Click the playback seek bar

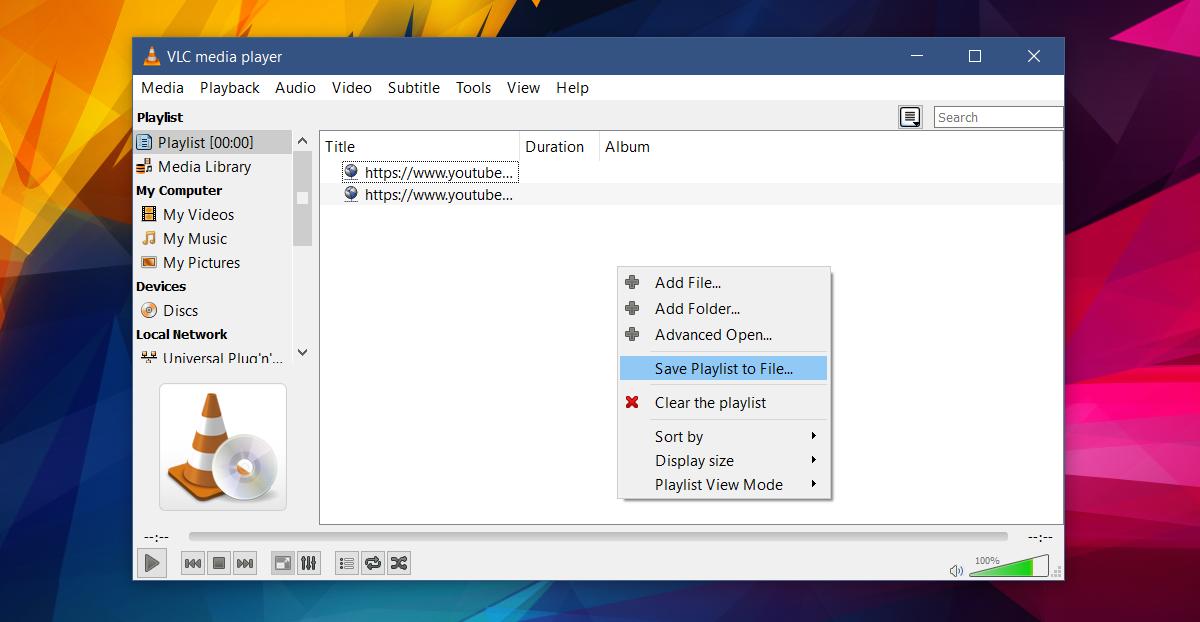(x=598, y=537)
